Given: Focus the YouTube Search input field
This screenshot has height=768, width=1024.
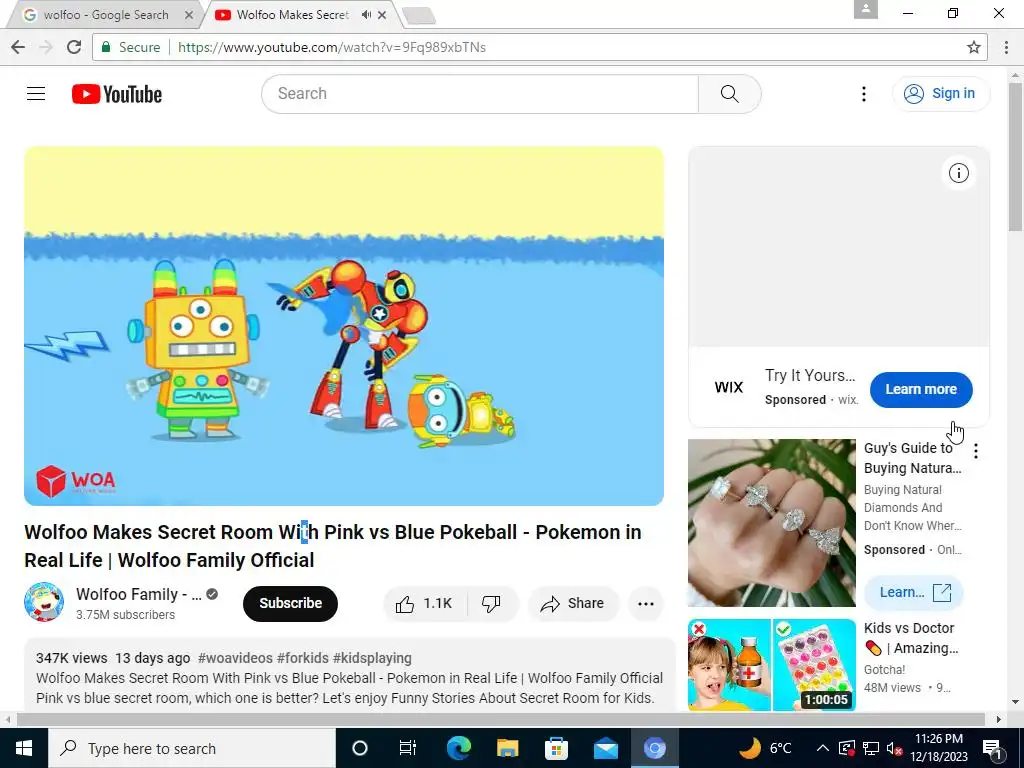Looking at the screenshot, I should 480,94.
